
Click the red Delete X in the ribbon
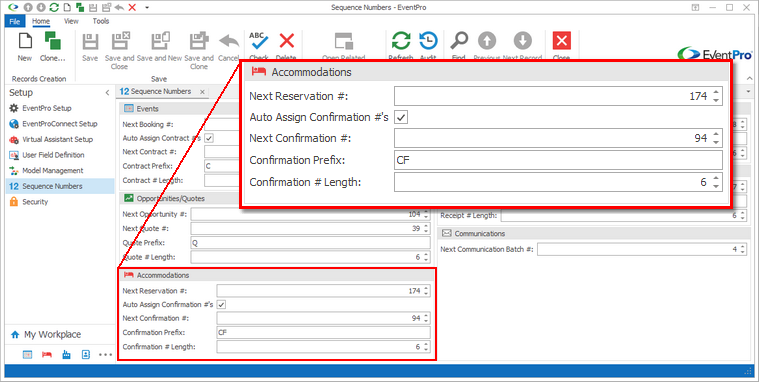[x=287, y=41]
